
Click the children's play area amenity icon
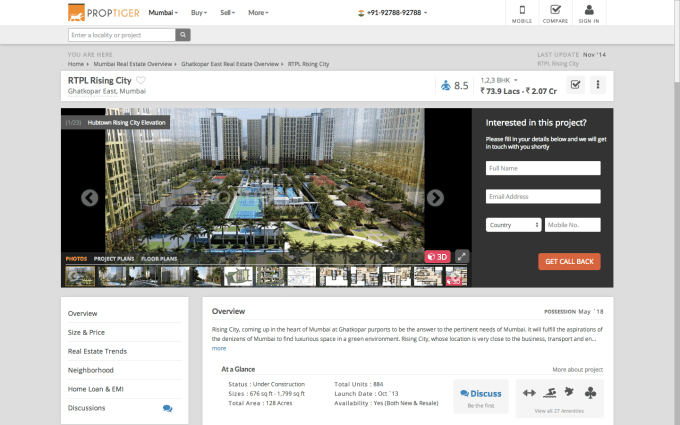coord(569,392)
